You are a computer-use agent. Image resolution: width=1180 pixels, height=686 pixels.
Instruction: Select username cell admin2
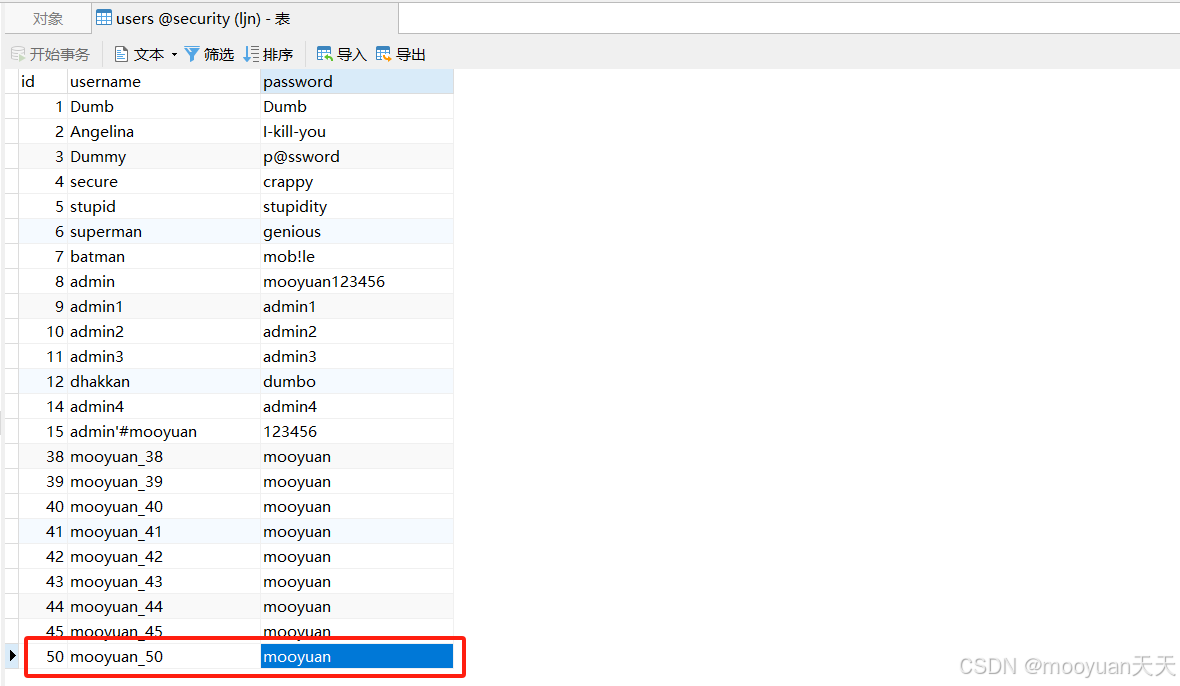tap(163, 331)
